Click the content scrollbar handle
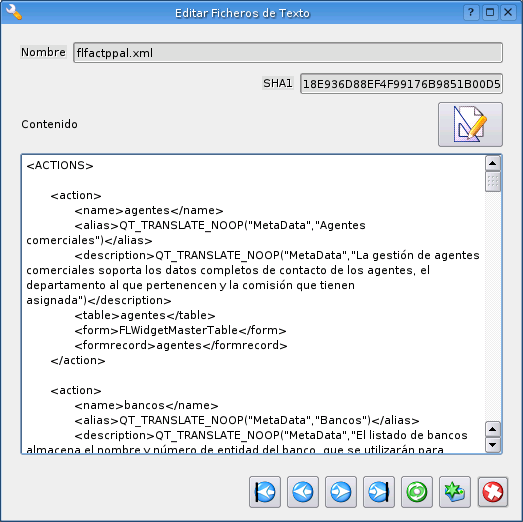The height and width of the screenshot is (522, 523). point(493,181)
